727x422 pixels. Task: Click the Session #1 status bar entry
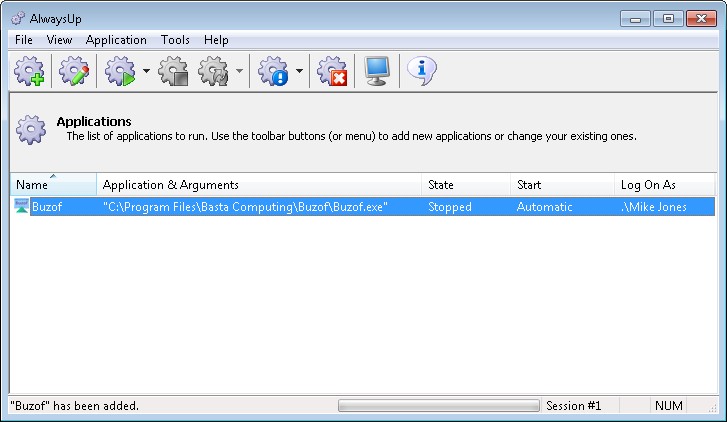tap(574, 406)
